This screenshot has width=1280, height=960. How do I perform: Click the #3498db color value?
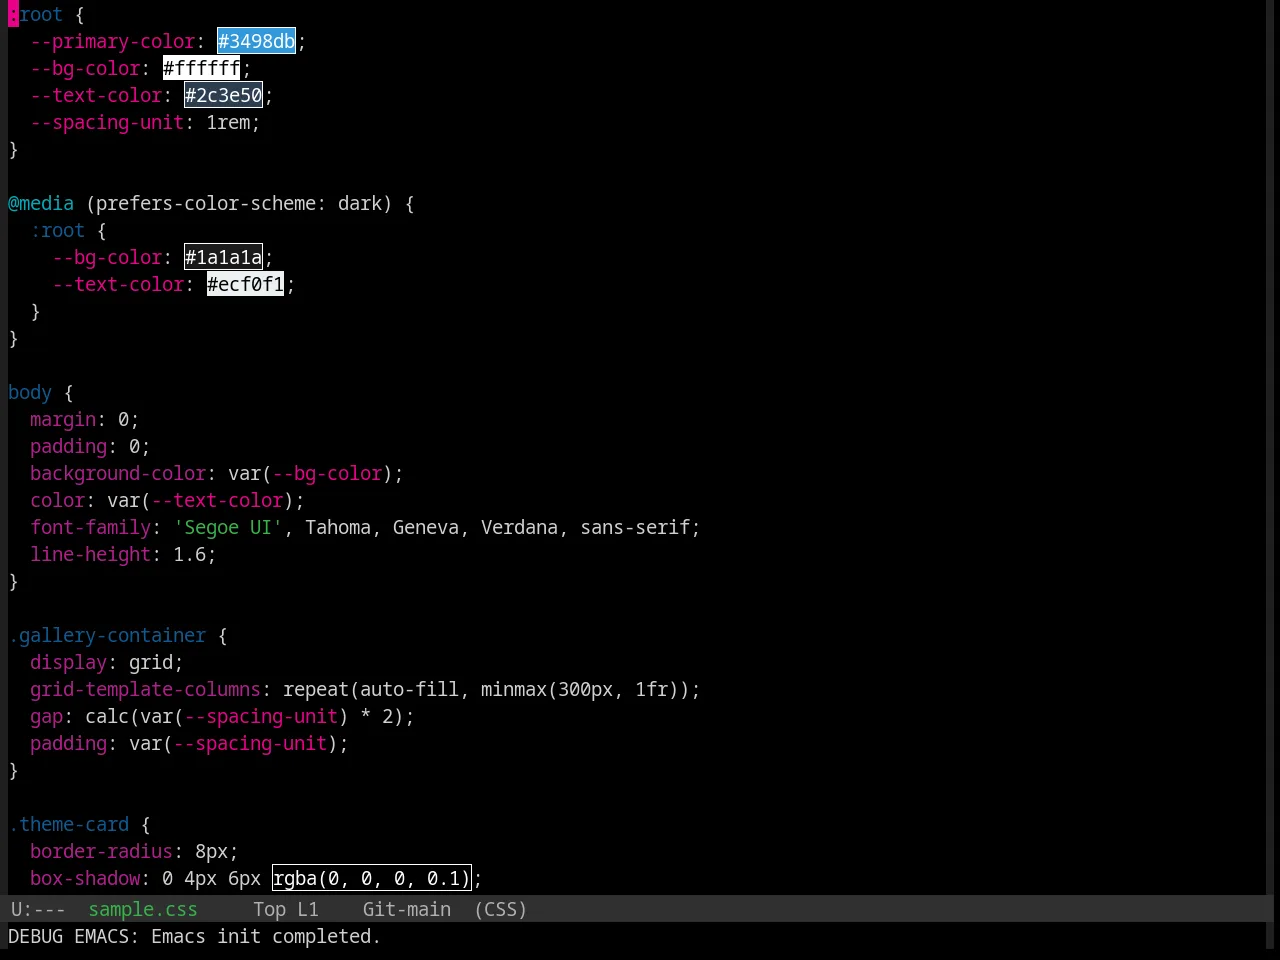coord(256,41)
